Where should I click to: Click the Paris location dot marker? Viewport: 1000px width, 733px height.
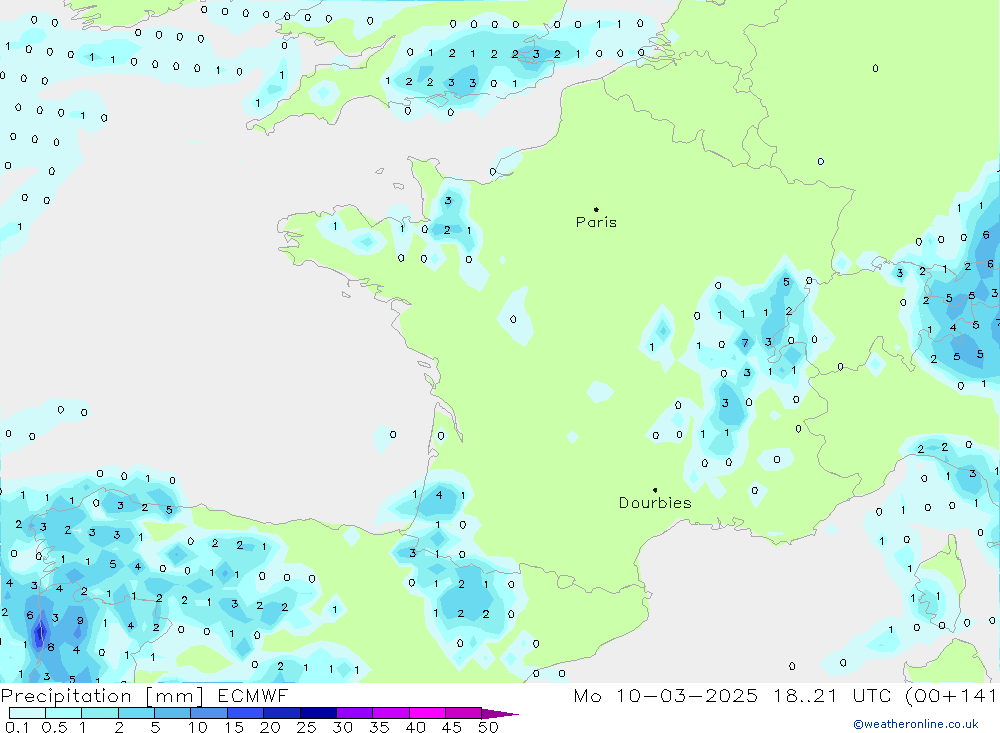coord(596,209)
